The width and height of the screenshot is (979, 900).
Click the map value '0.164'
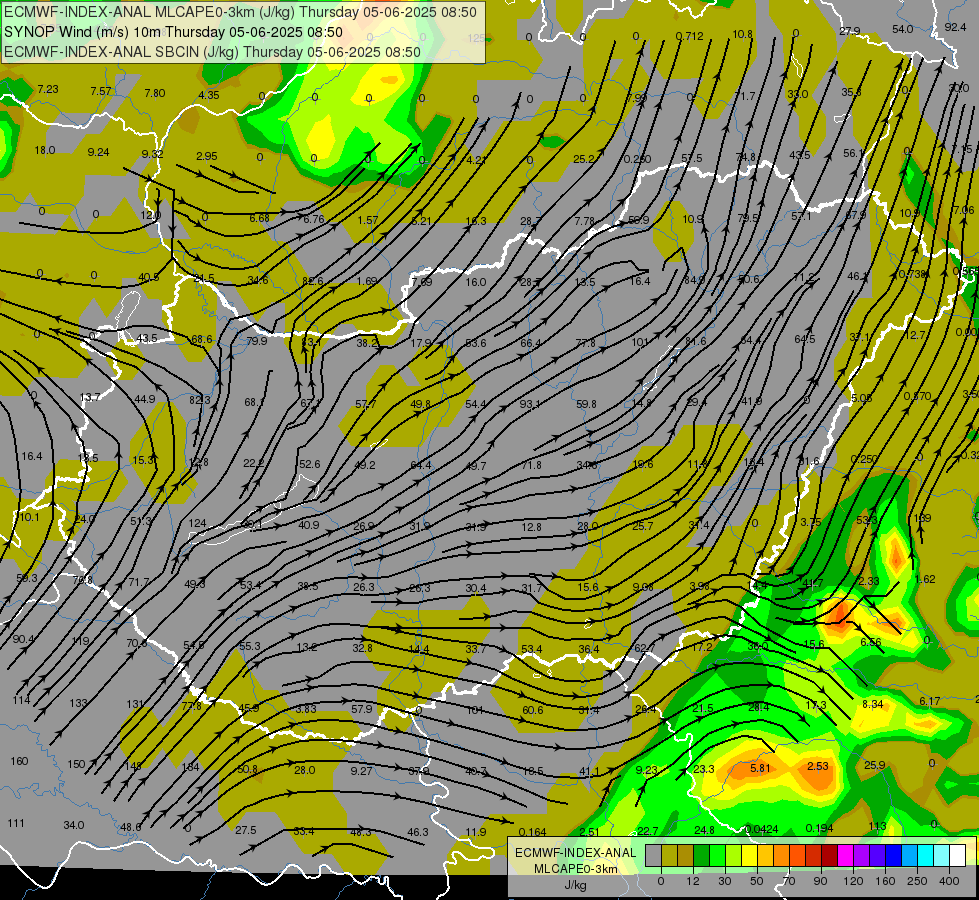pos(533,832)
